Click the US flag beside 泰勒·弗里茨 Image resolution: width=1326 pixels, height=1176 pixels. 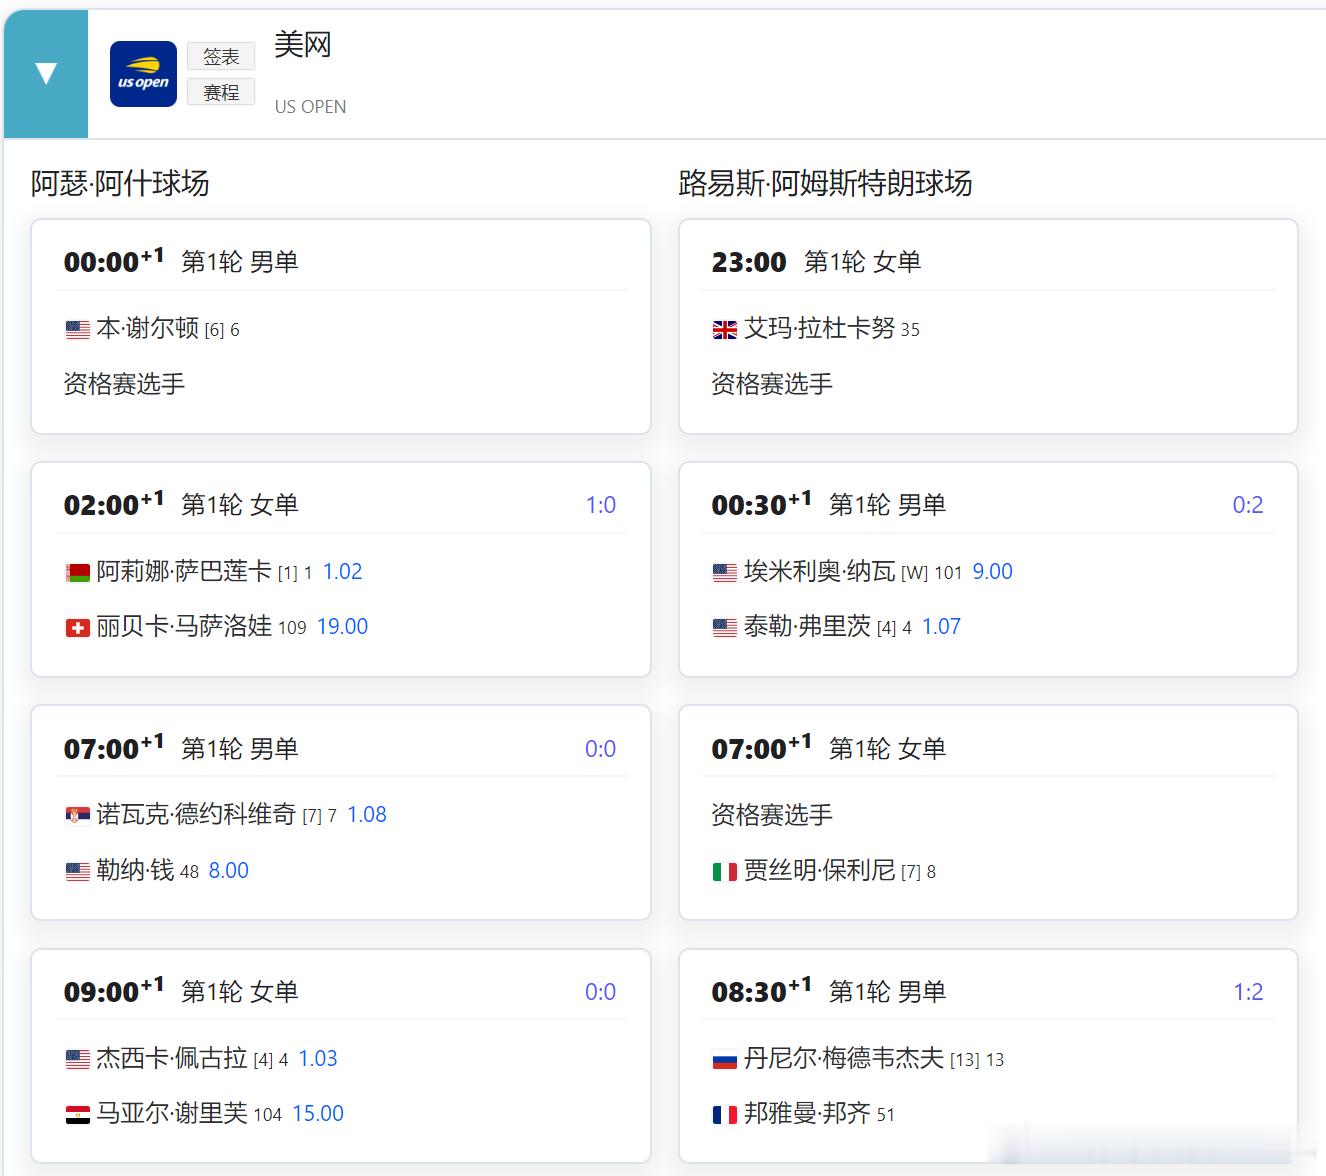[x=725, y=628]
